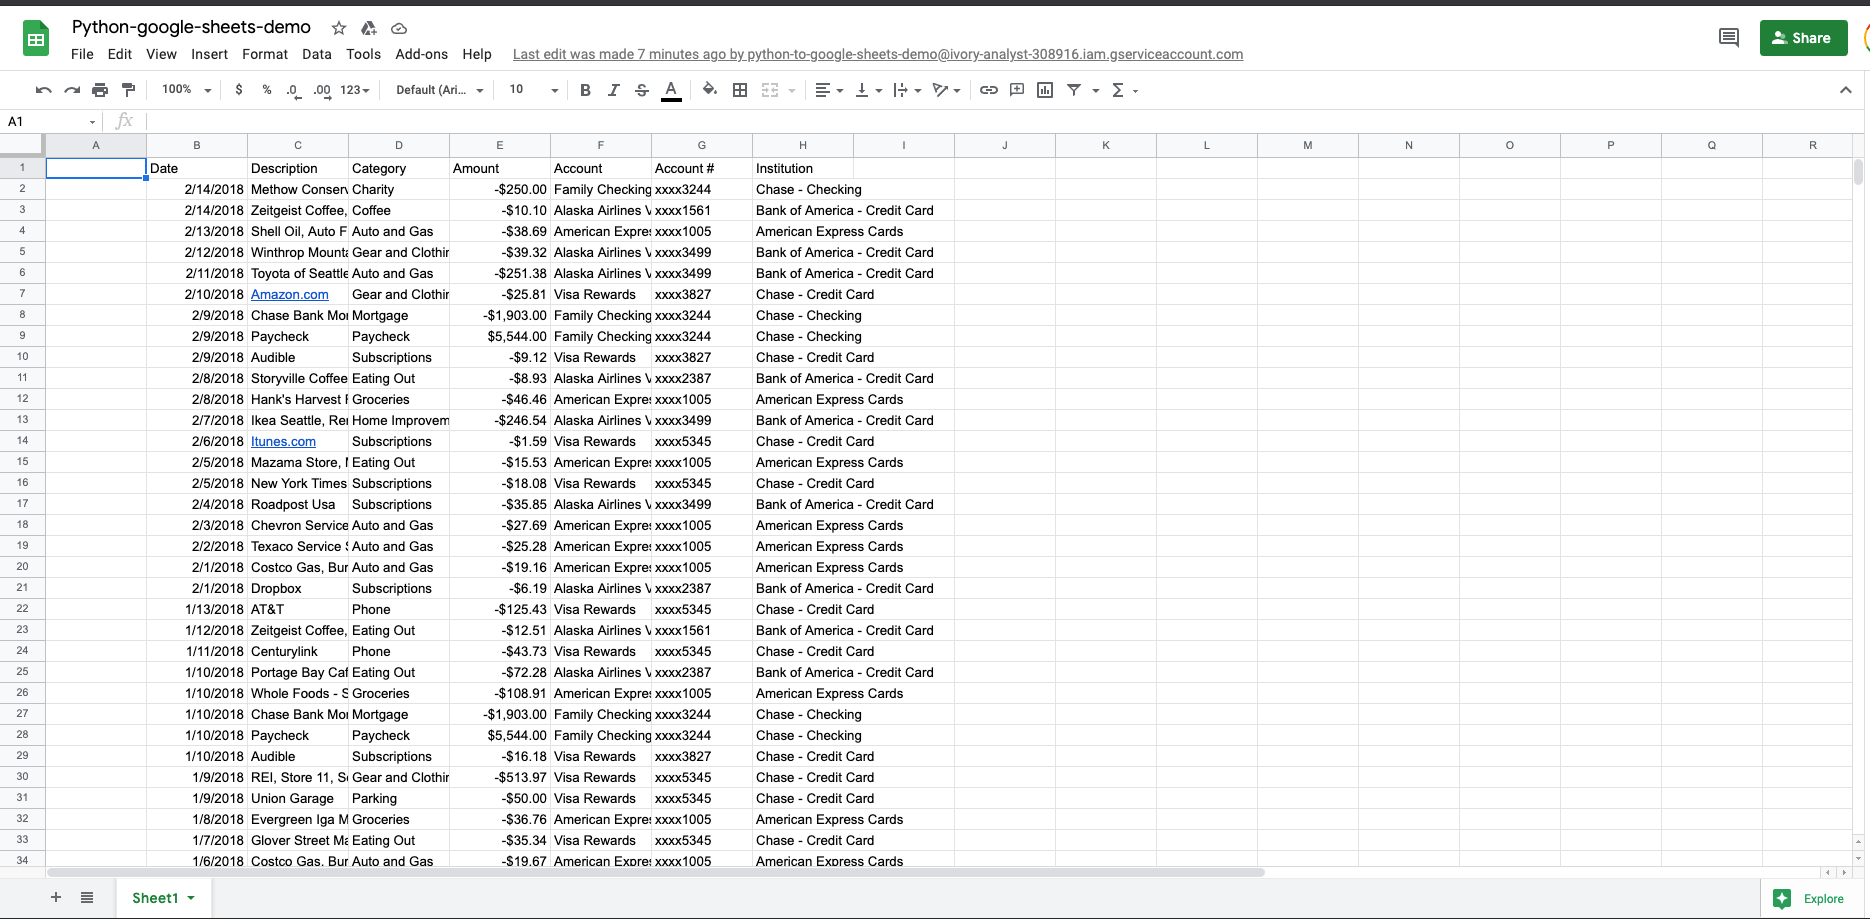The width and height of the screenshot is (1870, 919).
Task: Toggle bold formatting
Action: coord(585,90)
